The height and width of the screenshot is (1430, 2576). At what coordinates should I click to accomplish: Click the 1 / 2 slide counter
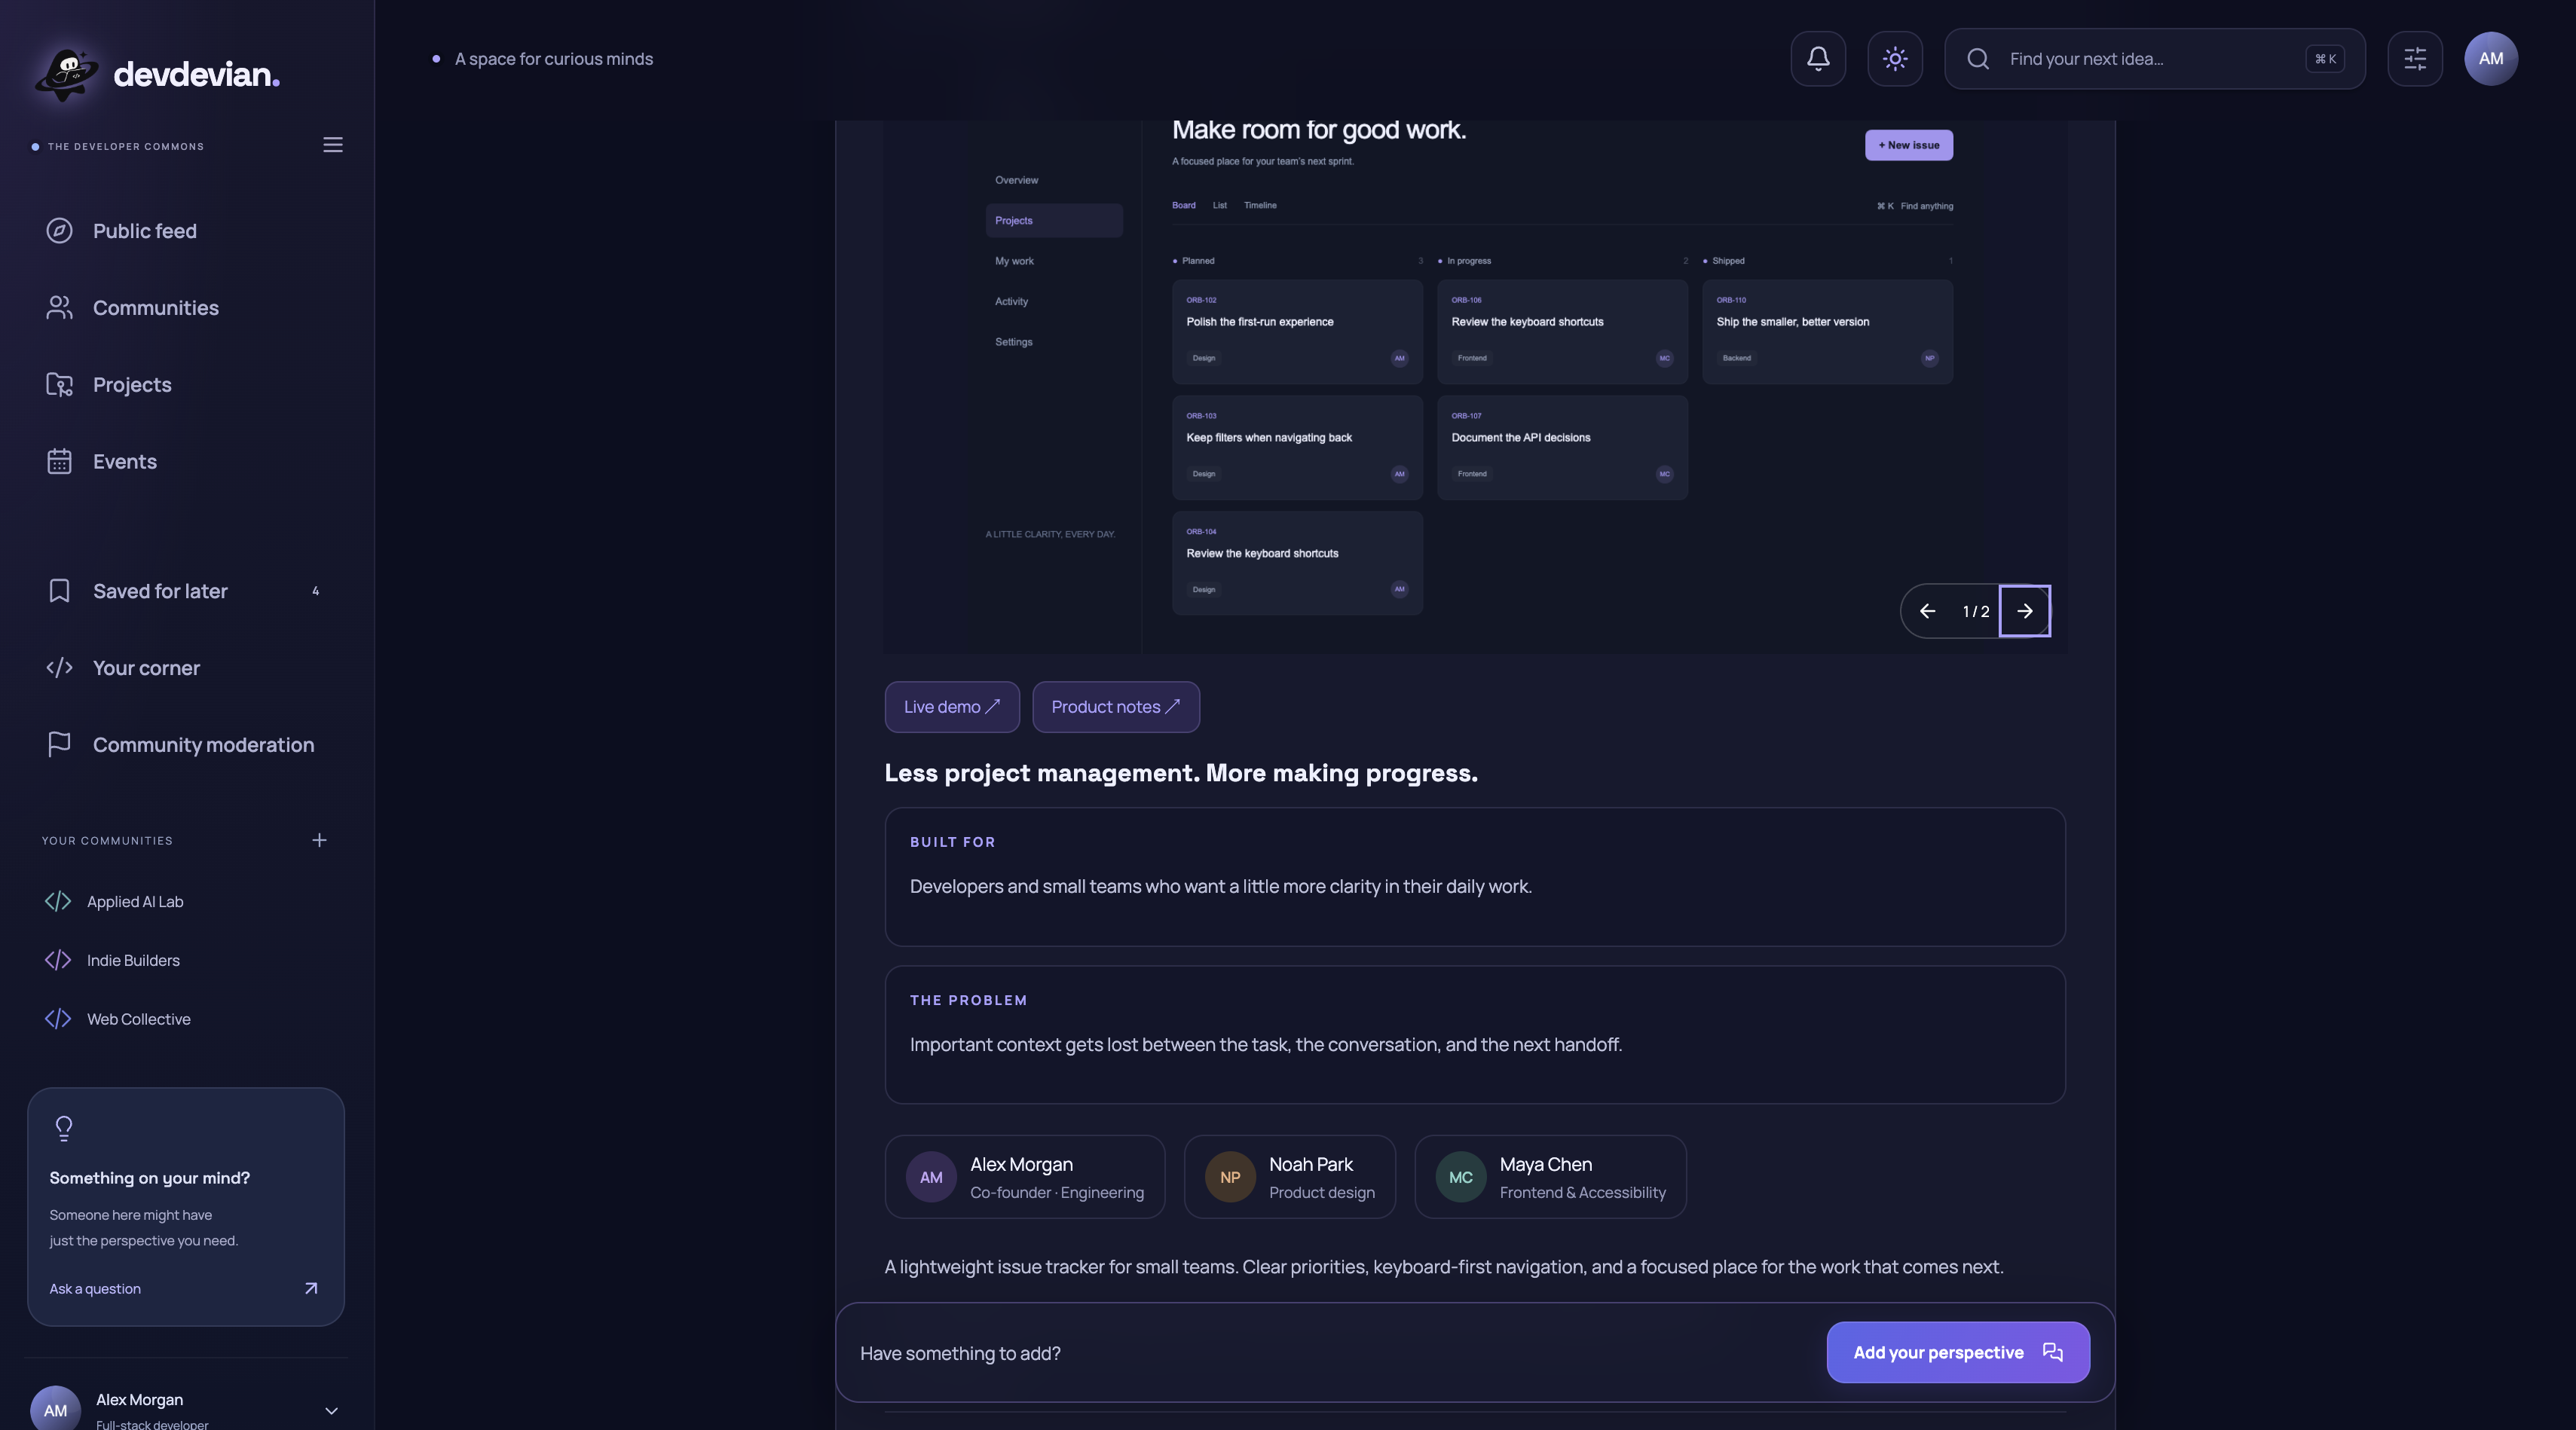click(x=1975, y=611)
